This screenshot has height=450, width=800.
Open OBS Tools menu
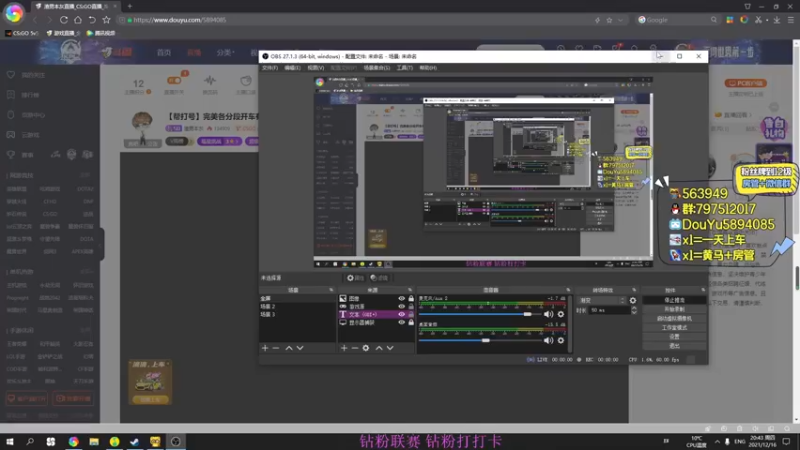[405, 68]
